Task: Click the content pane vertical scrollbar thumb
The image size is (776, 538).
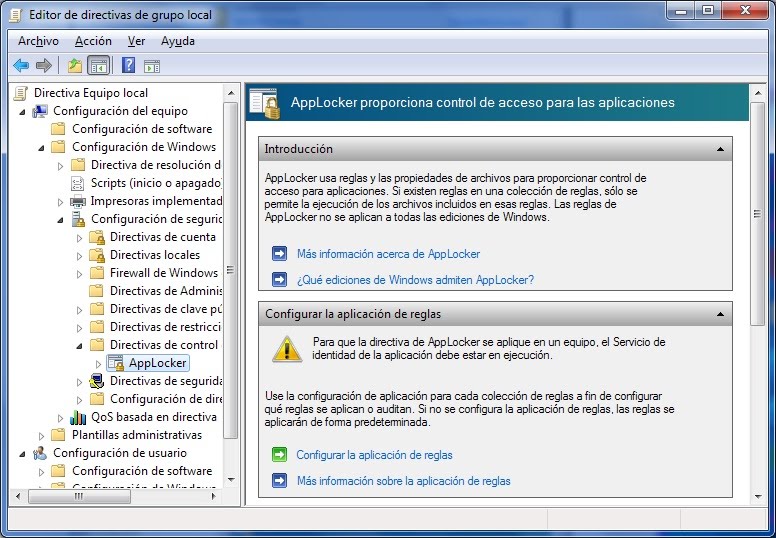Action: [757, 214]
